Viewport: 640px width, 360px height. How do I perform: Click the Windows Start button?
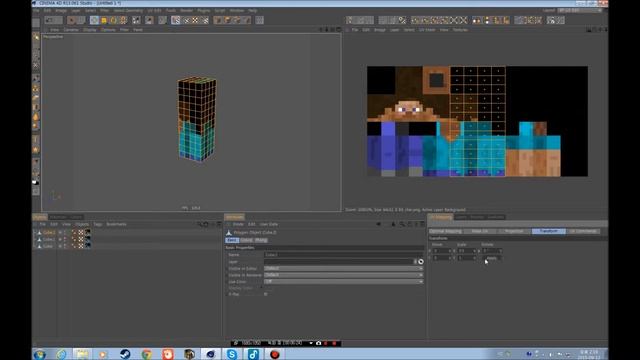point(40,354)
